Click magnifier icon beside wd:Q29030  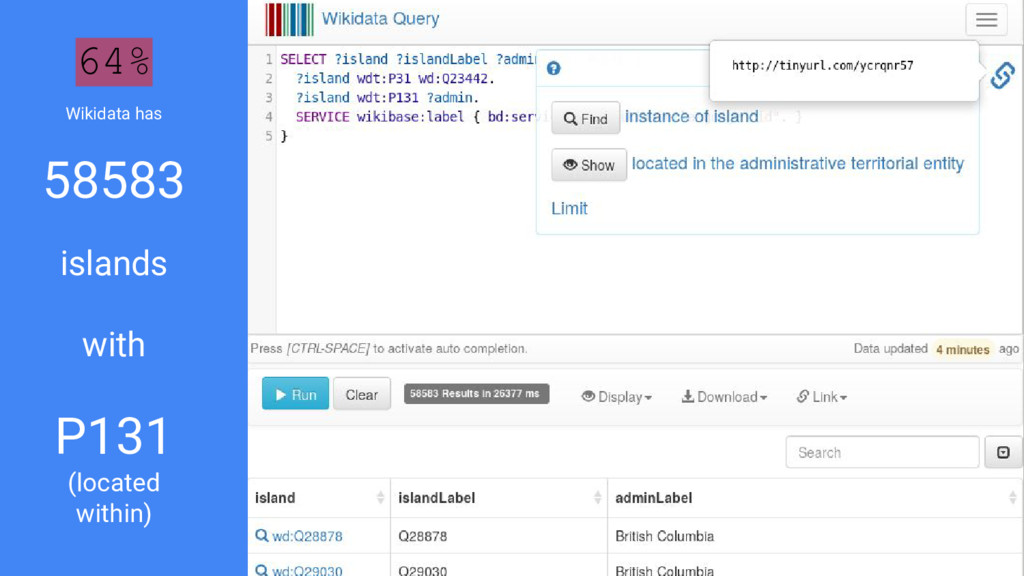pyautogui.click(x=262, y=569)
